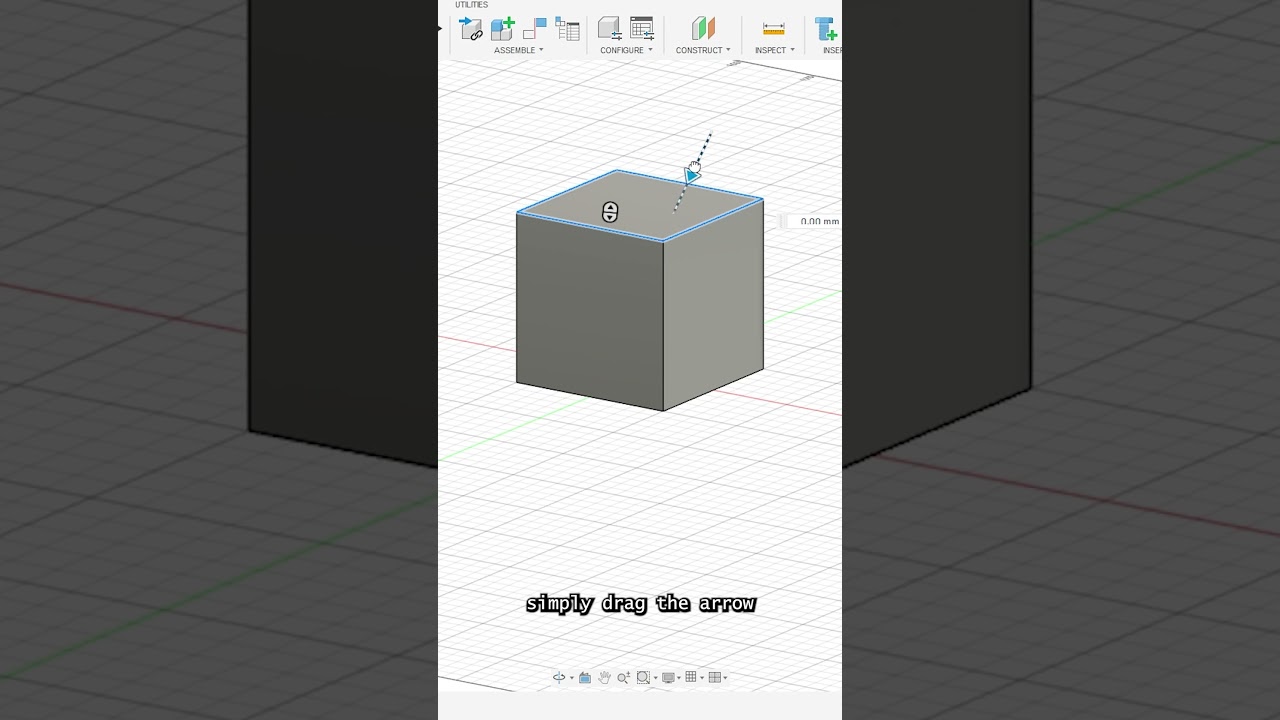Viewport: 1280px width, 720px height.
Task: Select the Zoom magnifier tool
Action: [x=623, y=677]
